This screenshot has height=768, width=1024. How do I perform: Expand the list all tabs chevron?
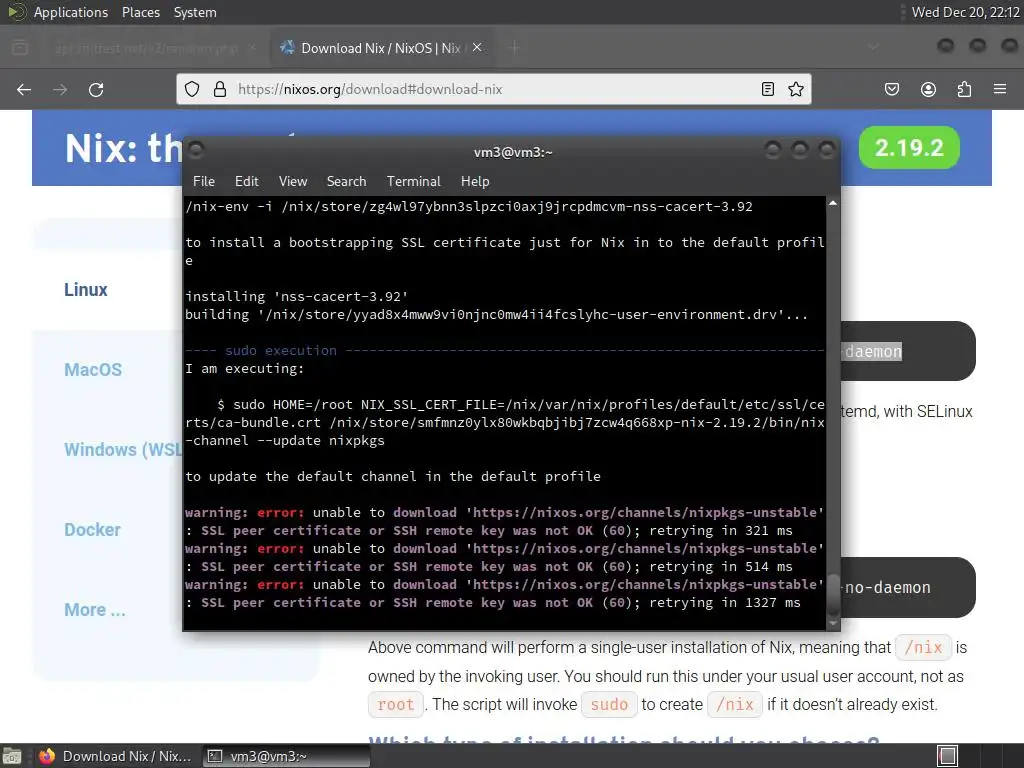pyautogui.click(x=873, y=47)
